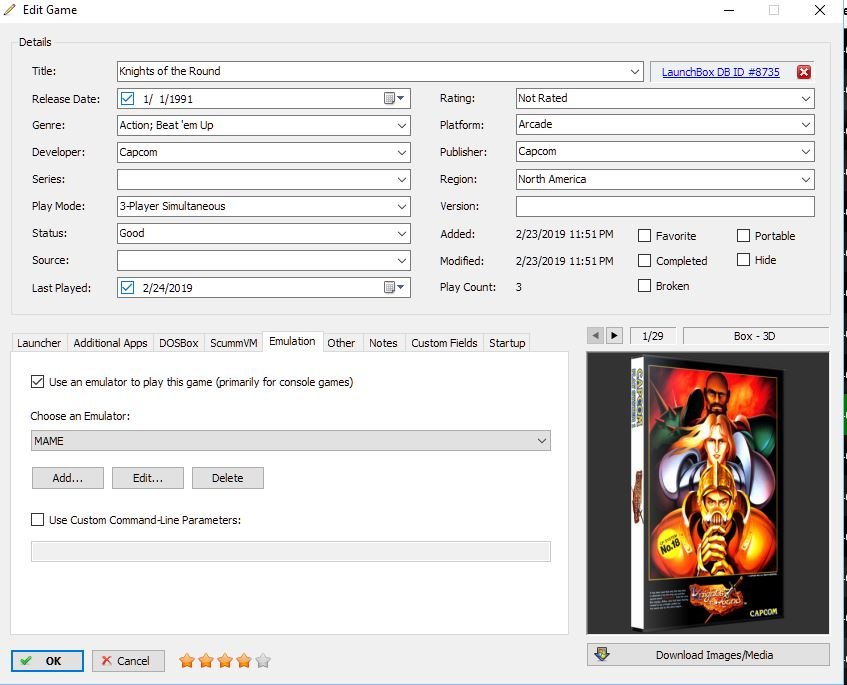Mark game as Favorite
The width and height of the screenshot is (847, 685).
(644, 236)
